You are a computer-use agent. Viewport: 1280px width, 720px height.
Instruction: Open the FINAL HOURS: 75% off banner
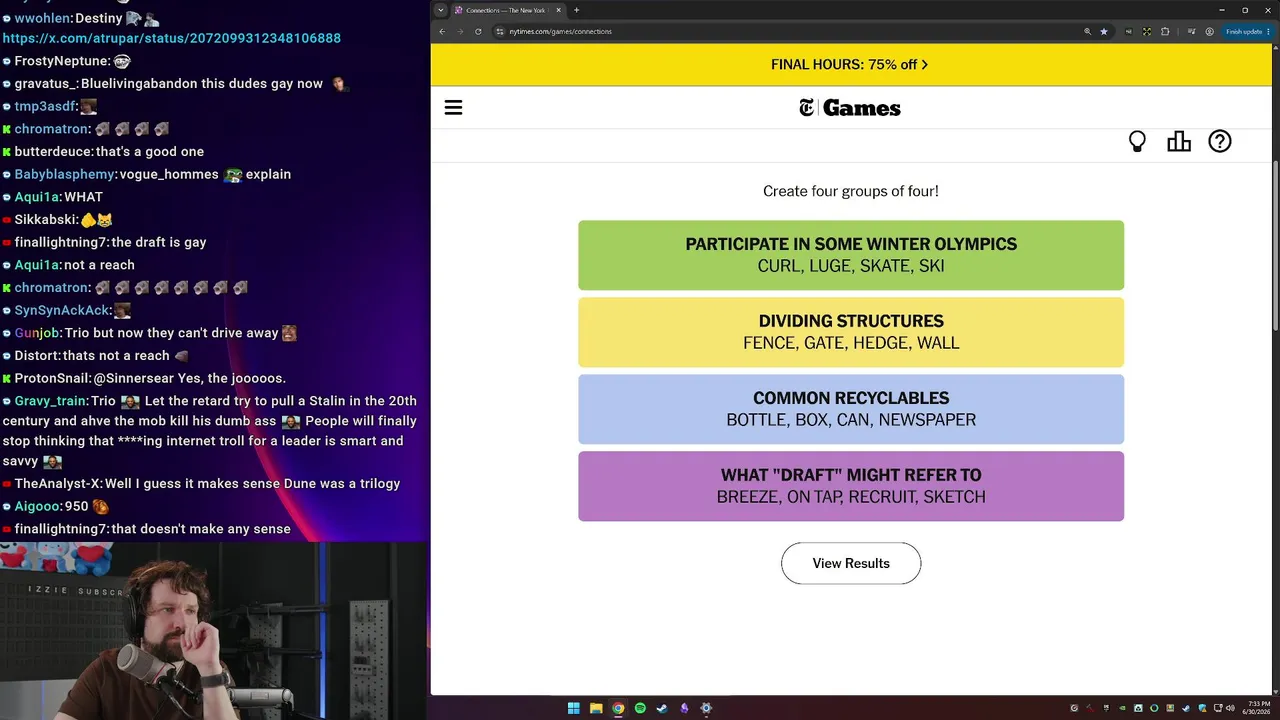click(850, 64)
